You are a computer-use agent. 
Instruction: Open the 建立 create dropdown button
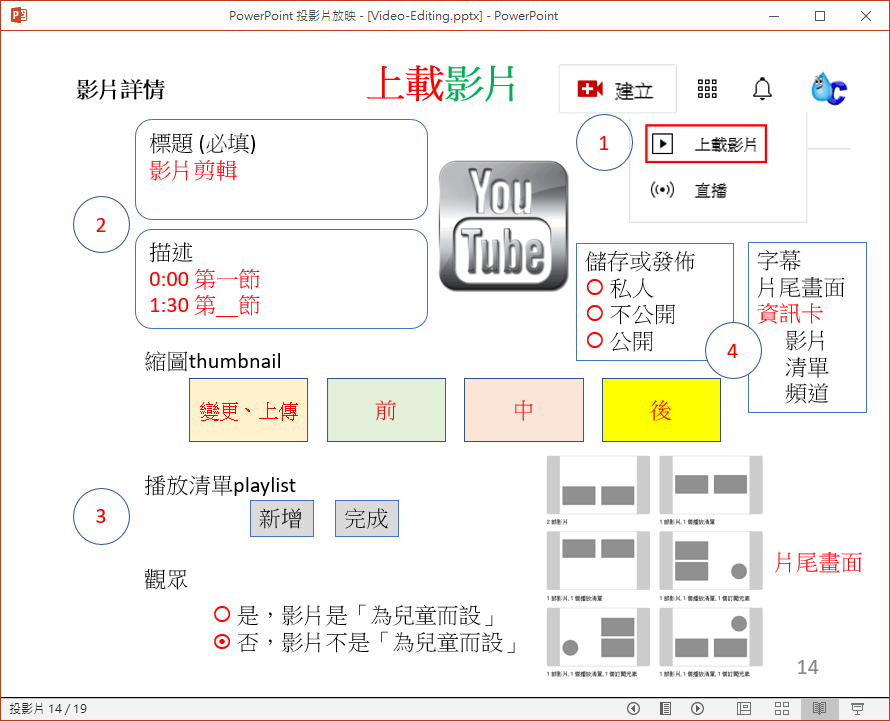pos(617,90)
